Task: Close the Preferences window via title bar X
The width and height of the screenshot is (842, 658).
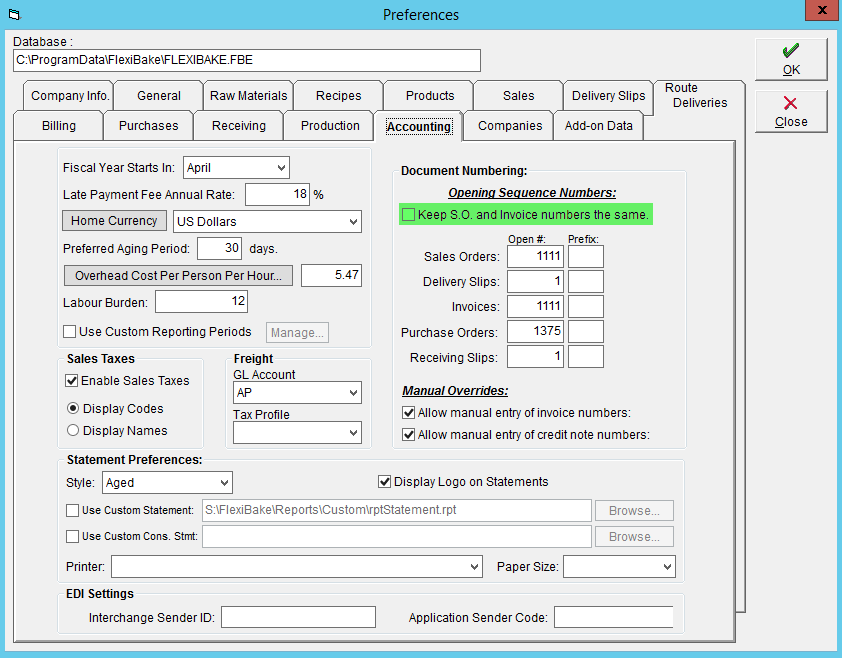Action: pyautogui.click(x=822, y=10)
